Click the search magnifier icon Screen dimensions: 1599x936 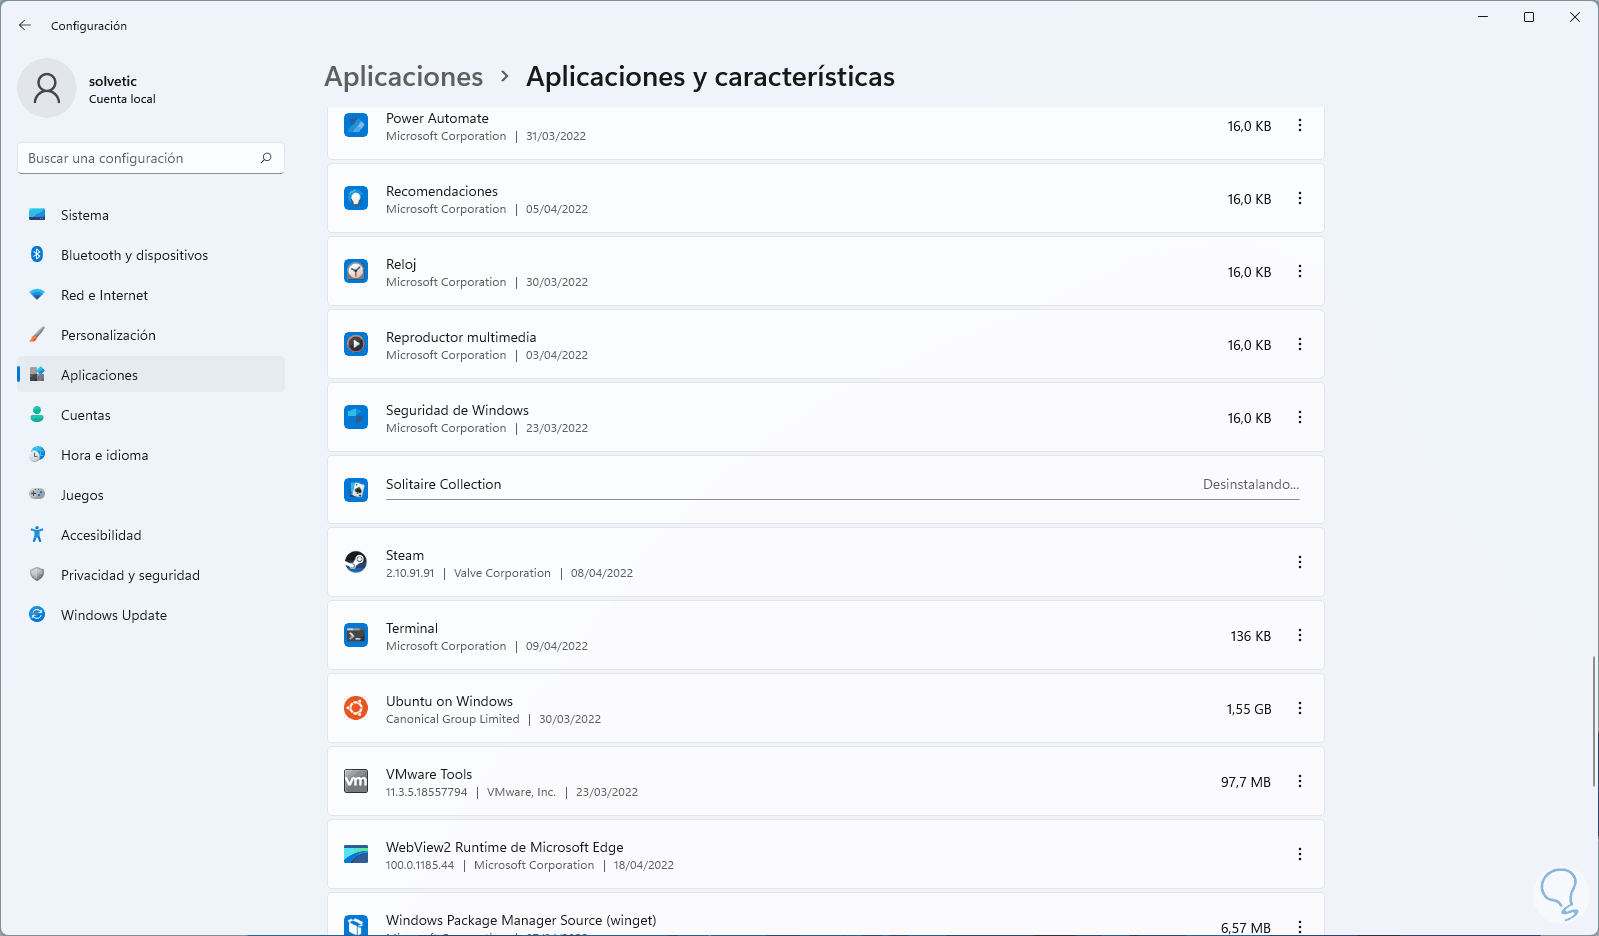click(x=266, y=158)
